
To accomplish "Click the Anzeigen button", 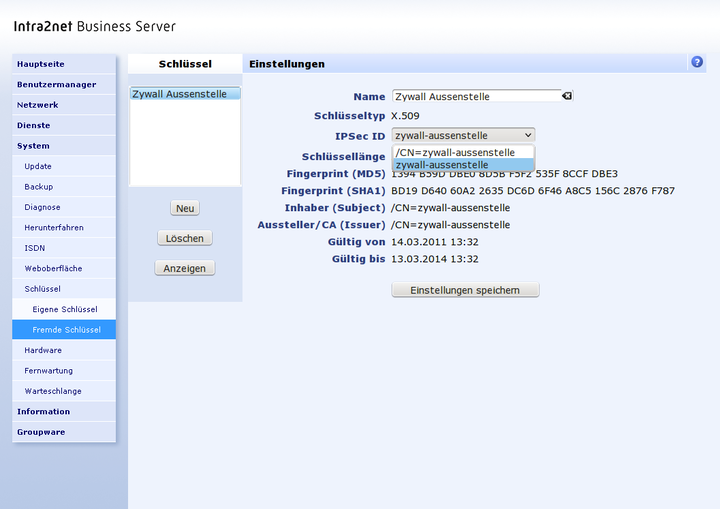I will click(185, 268).
